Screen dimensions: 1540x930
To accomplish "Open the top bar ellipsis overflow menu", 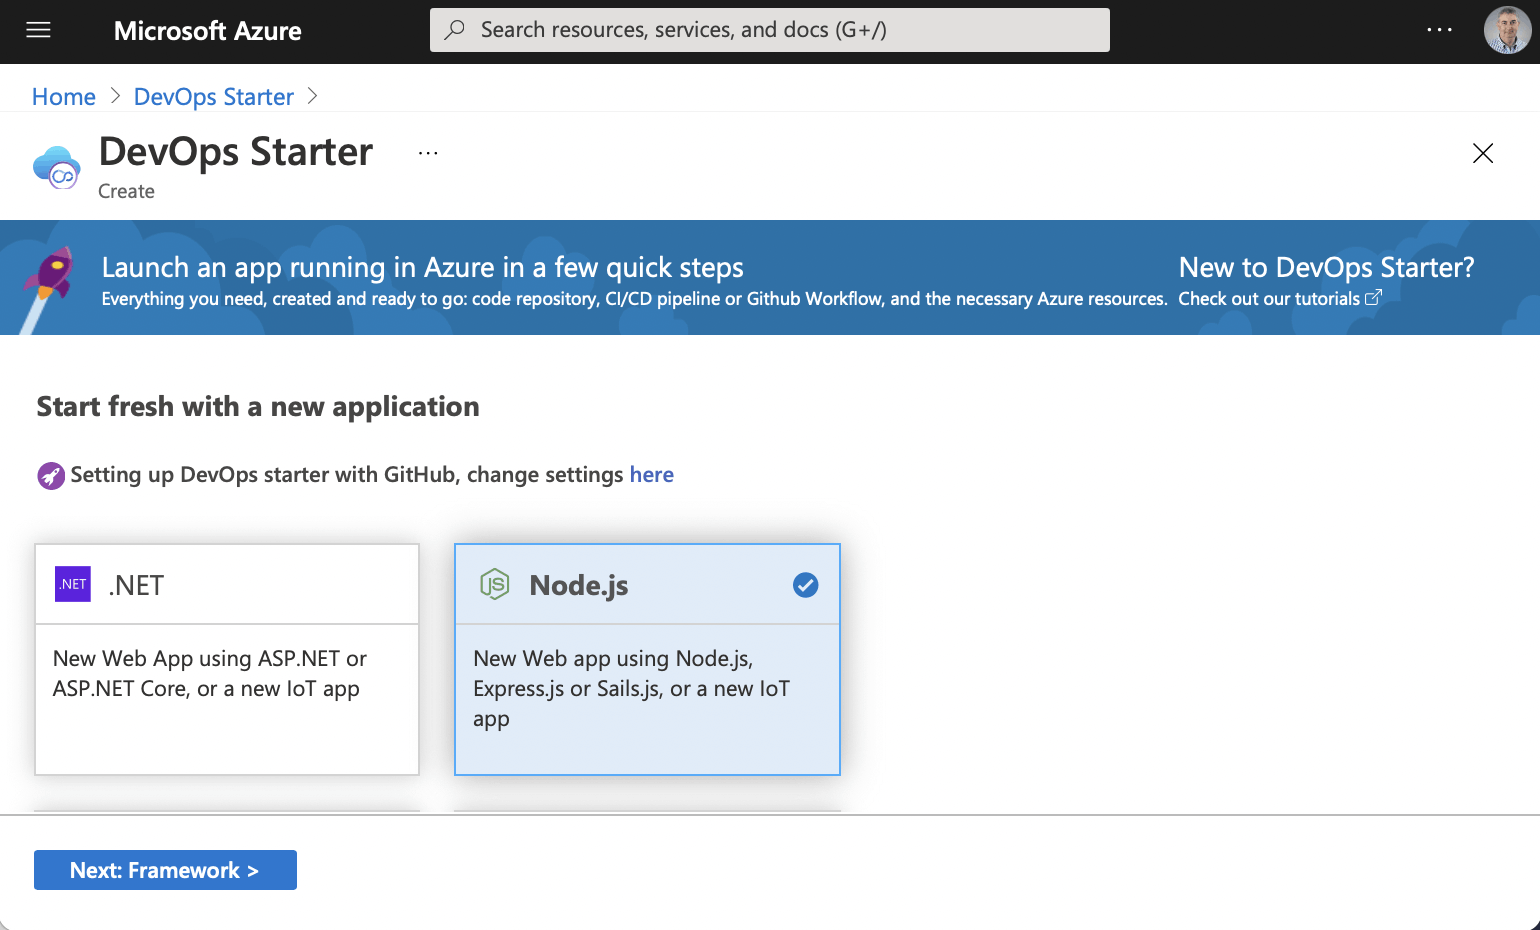I will point(1439,30).
